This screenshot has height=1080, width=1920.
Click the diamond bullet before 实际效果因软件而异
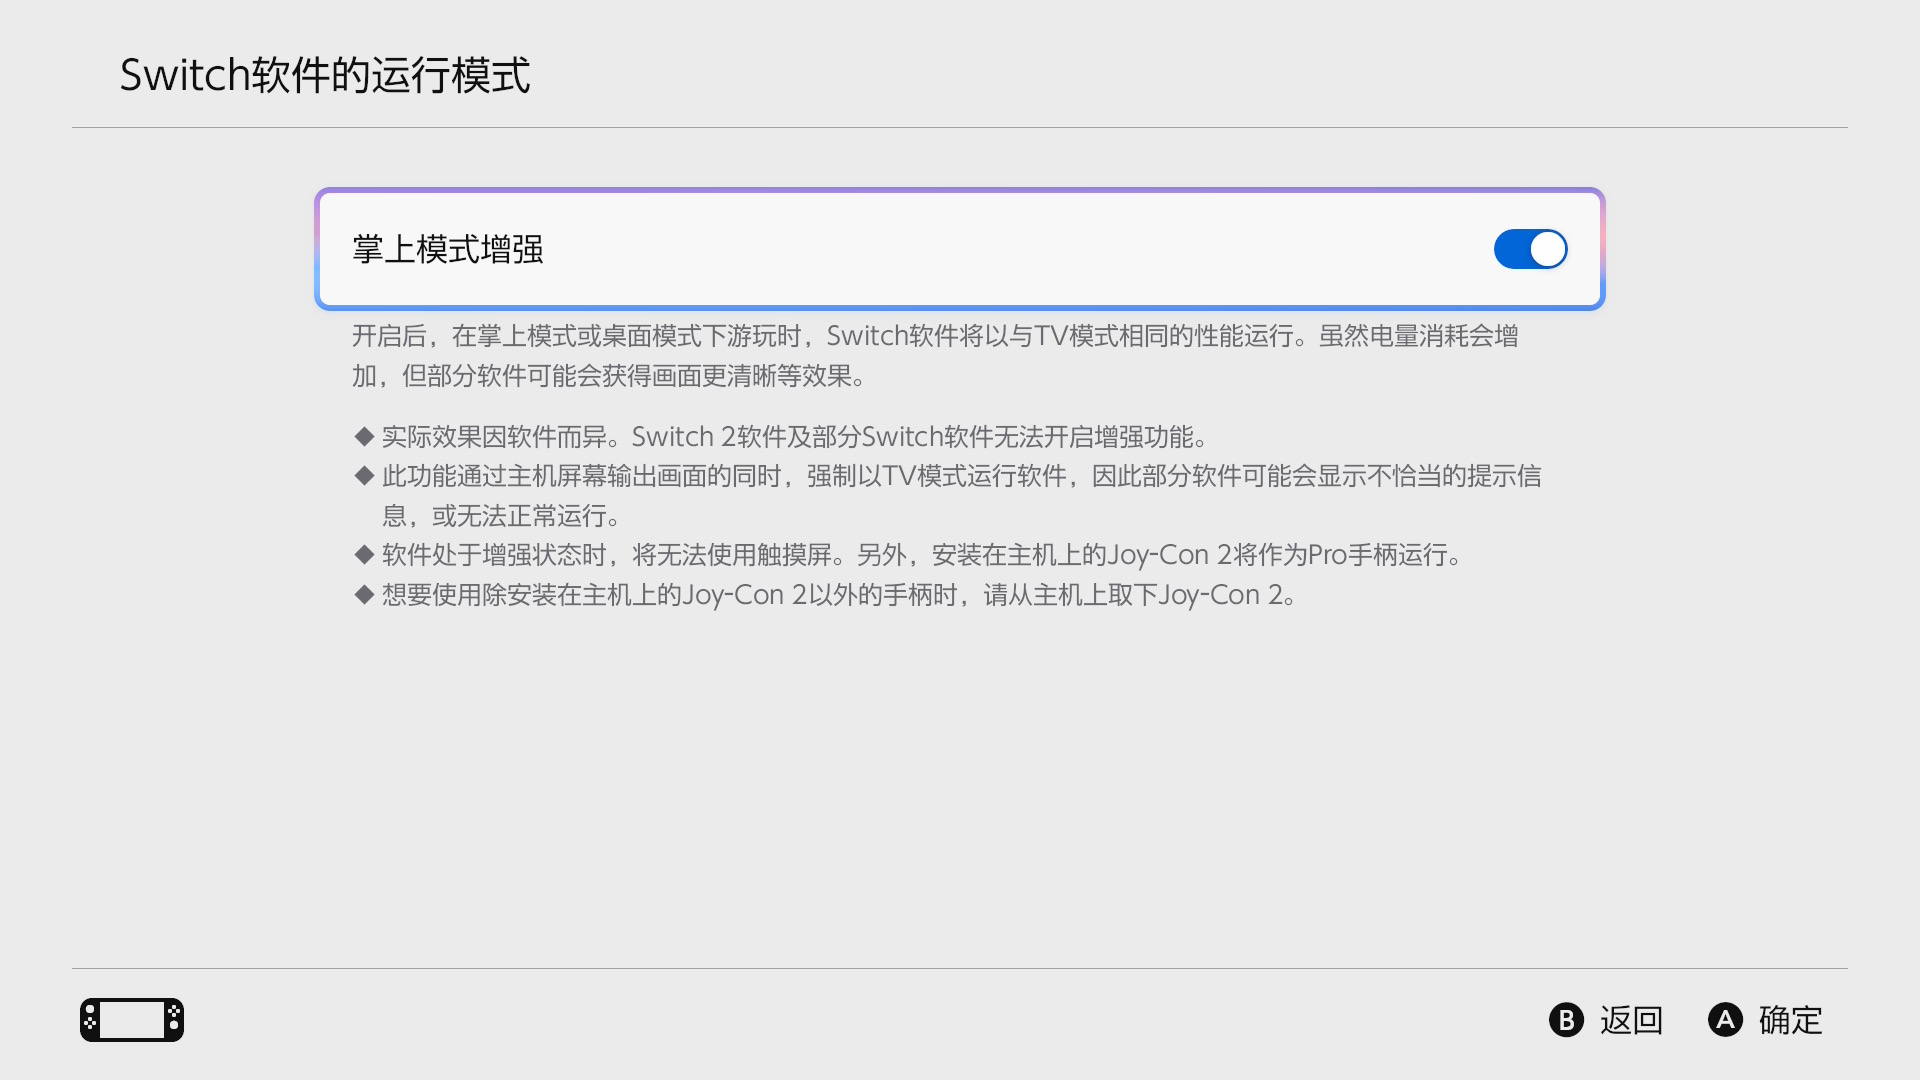click(x=364, y=436)
